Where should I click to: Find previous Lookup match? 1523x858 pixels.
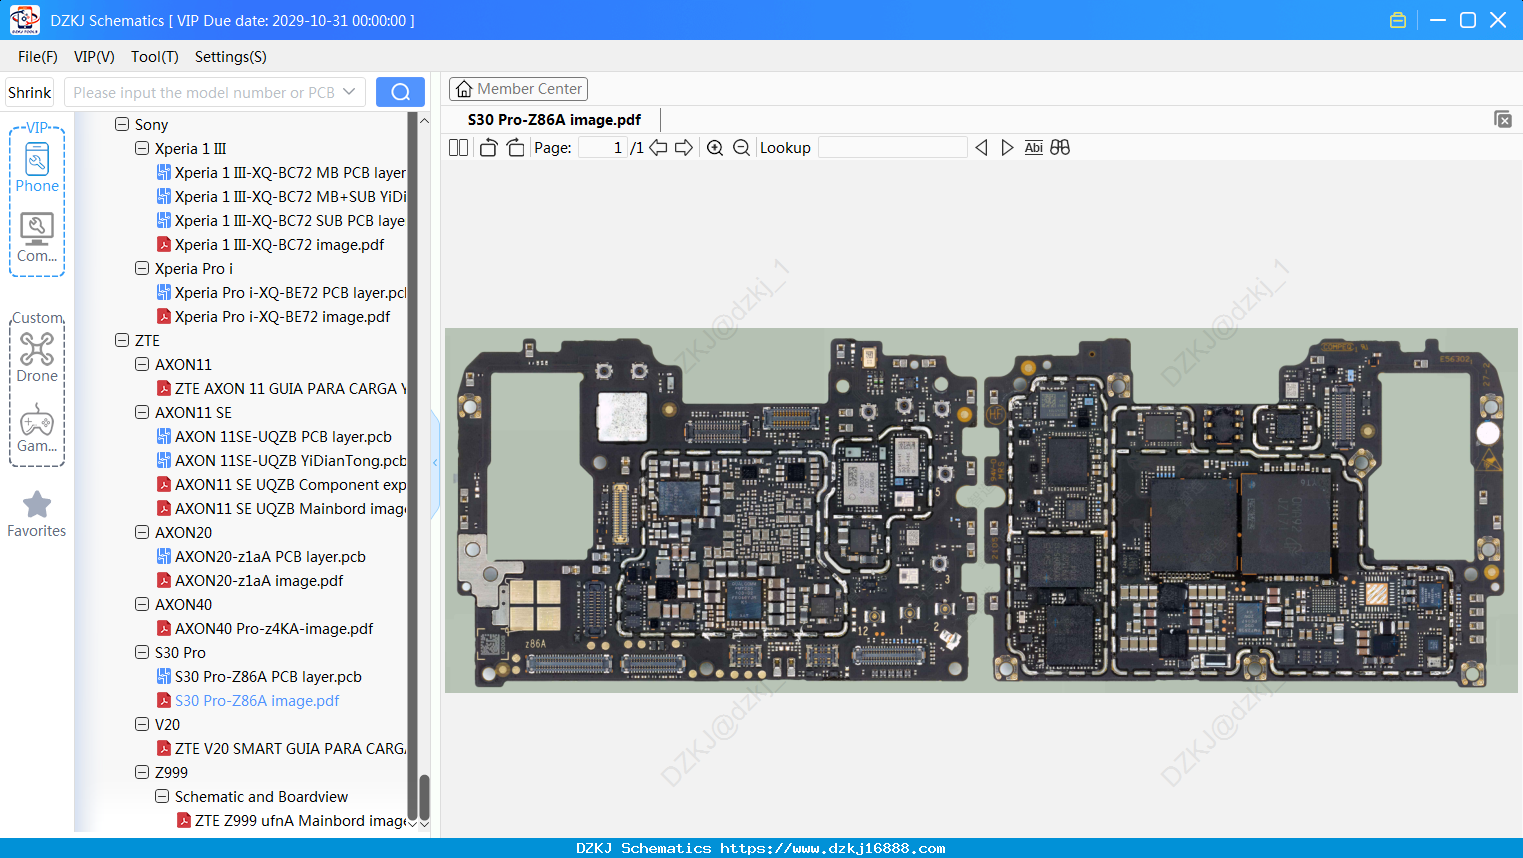pyautogui.click(x=981, y=148)
